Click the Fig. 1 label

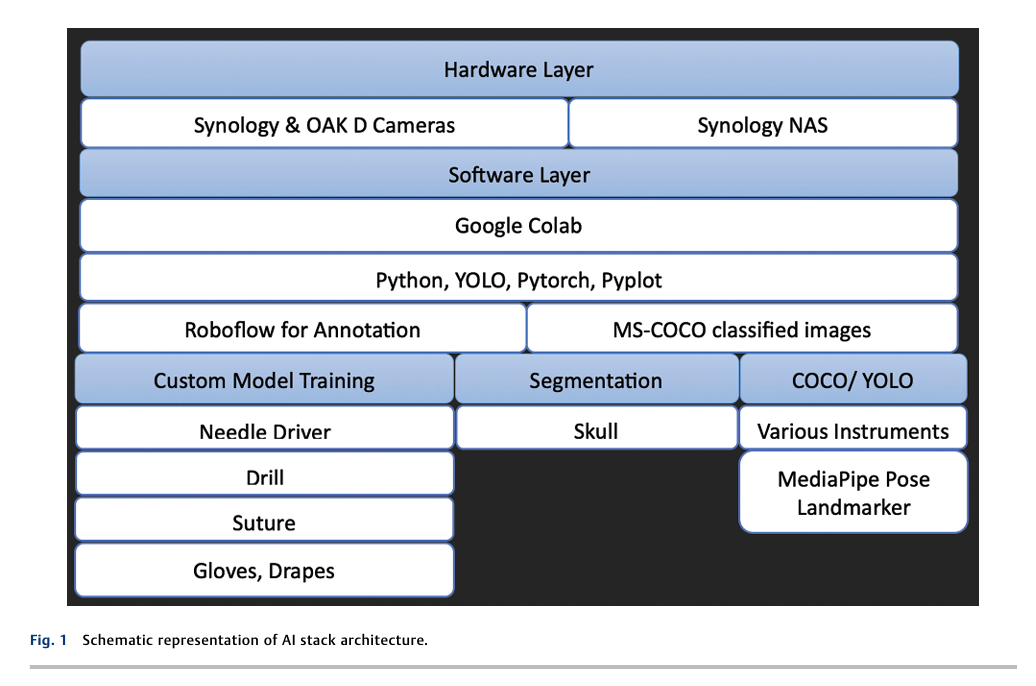(48, 640)
